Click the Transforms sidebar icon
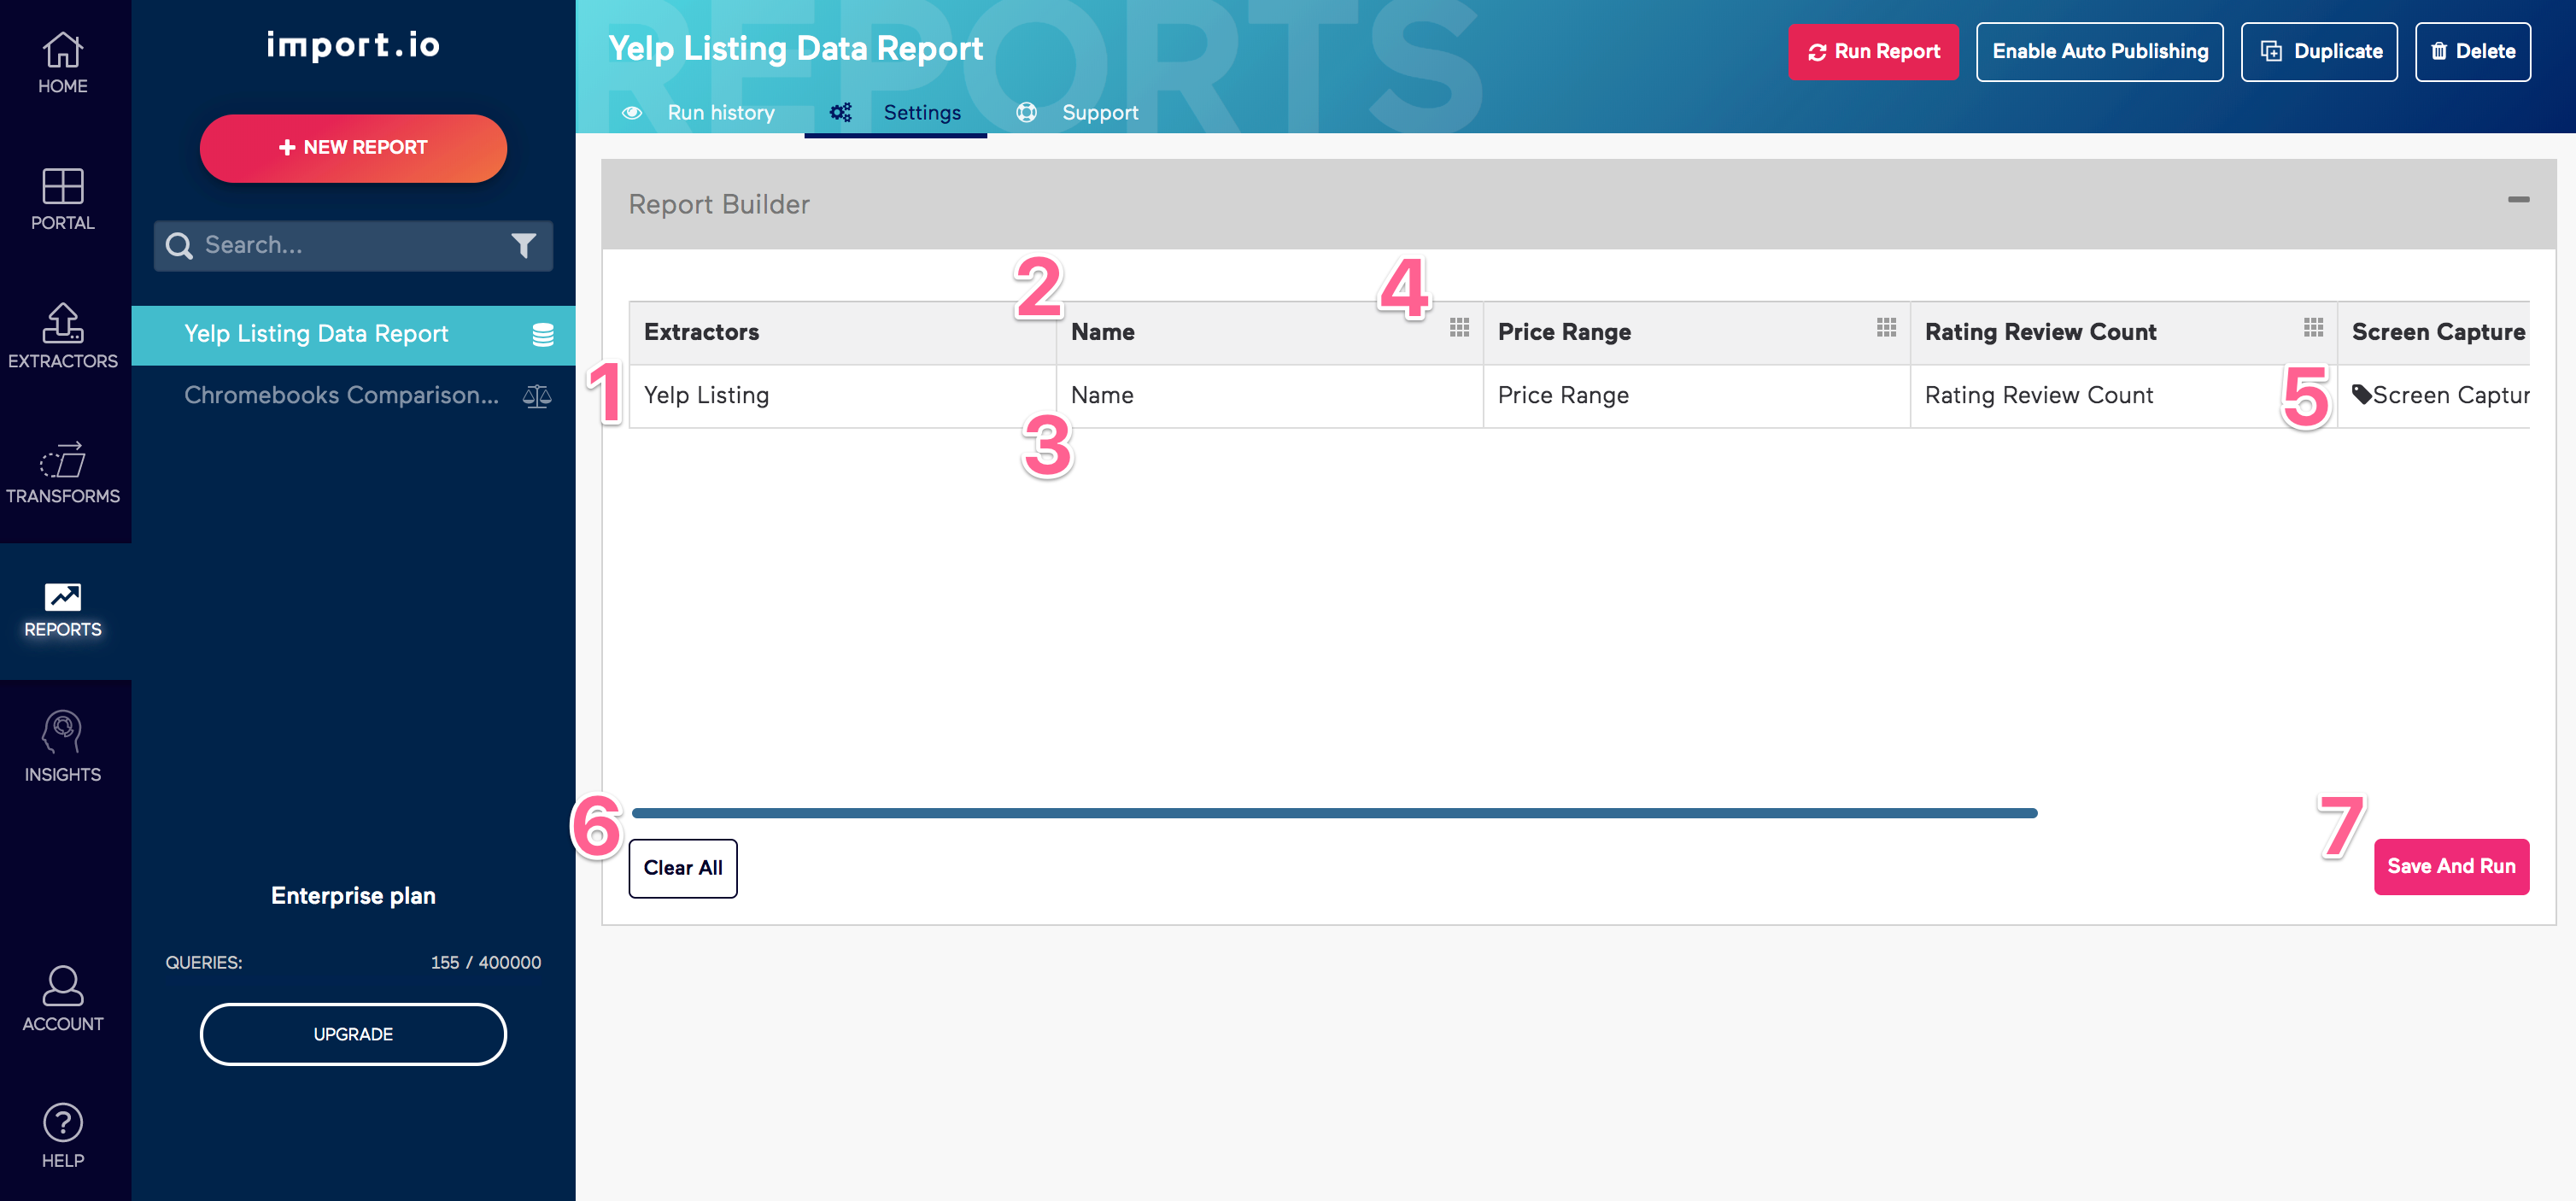The width and height of the screenshot is (2576, 1201). point(62,462)
